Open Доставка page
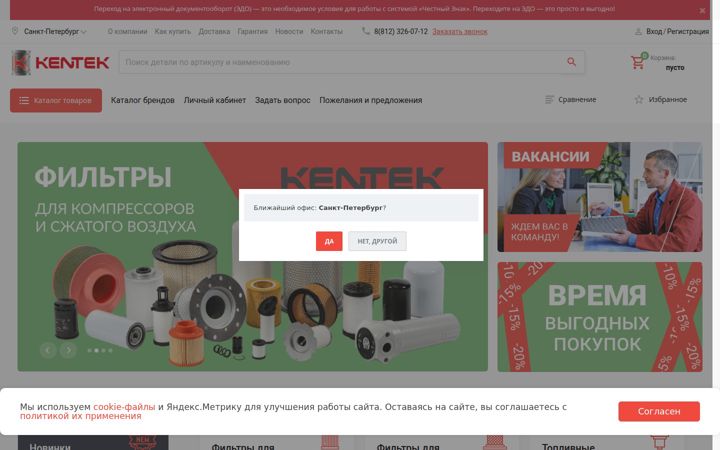720x450 pixels. pos(214,32)
